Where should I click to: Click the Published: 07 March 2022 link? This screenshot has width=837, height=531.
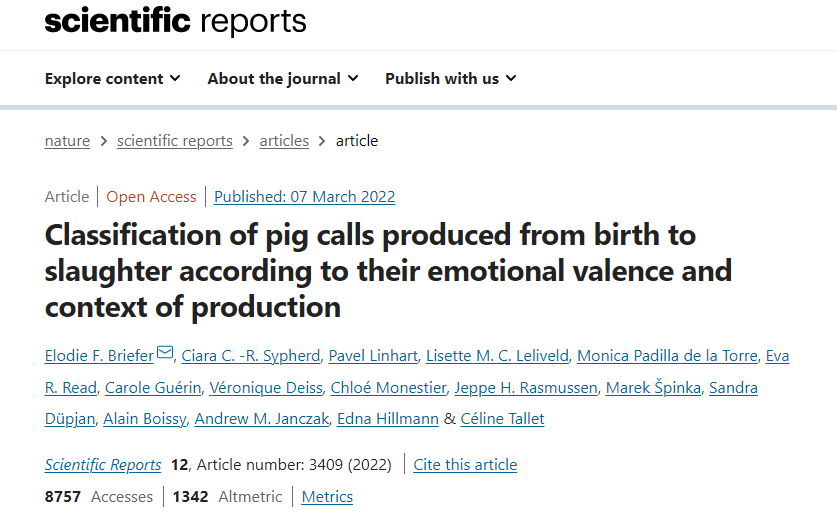pyautogui.click(x=305, y=197)
